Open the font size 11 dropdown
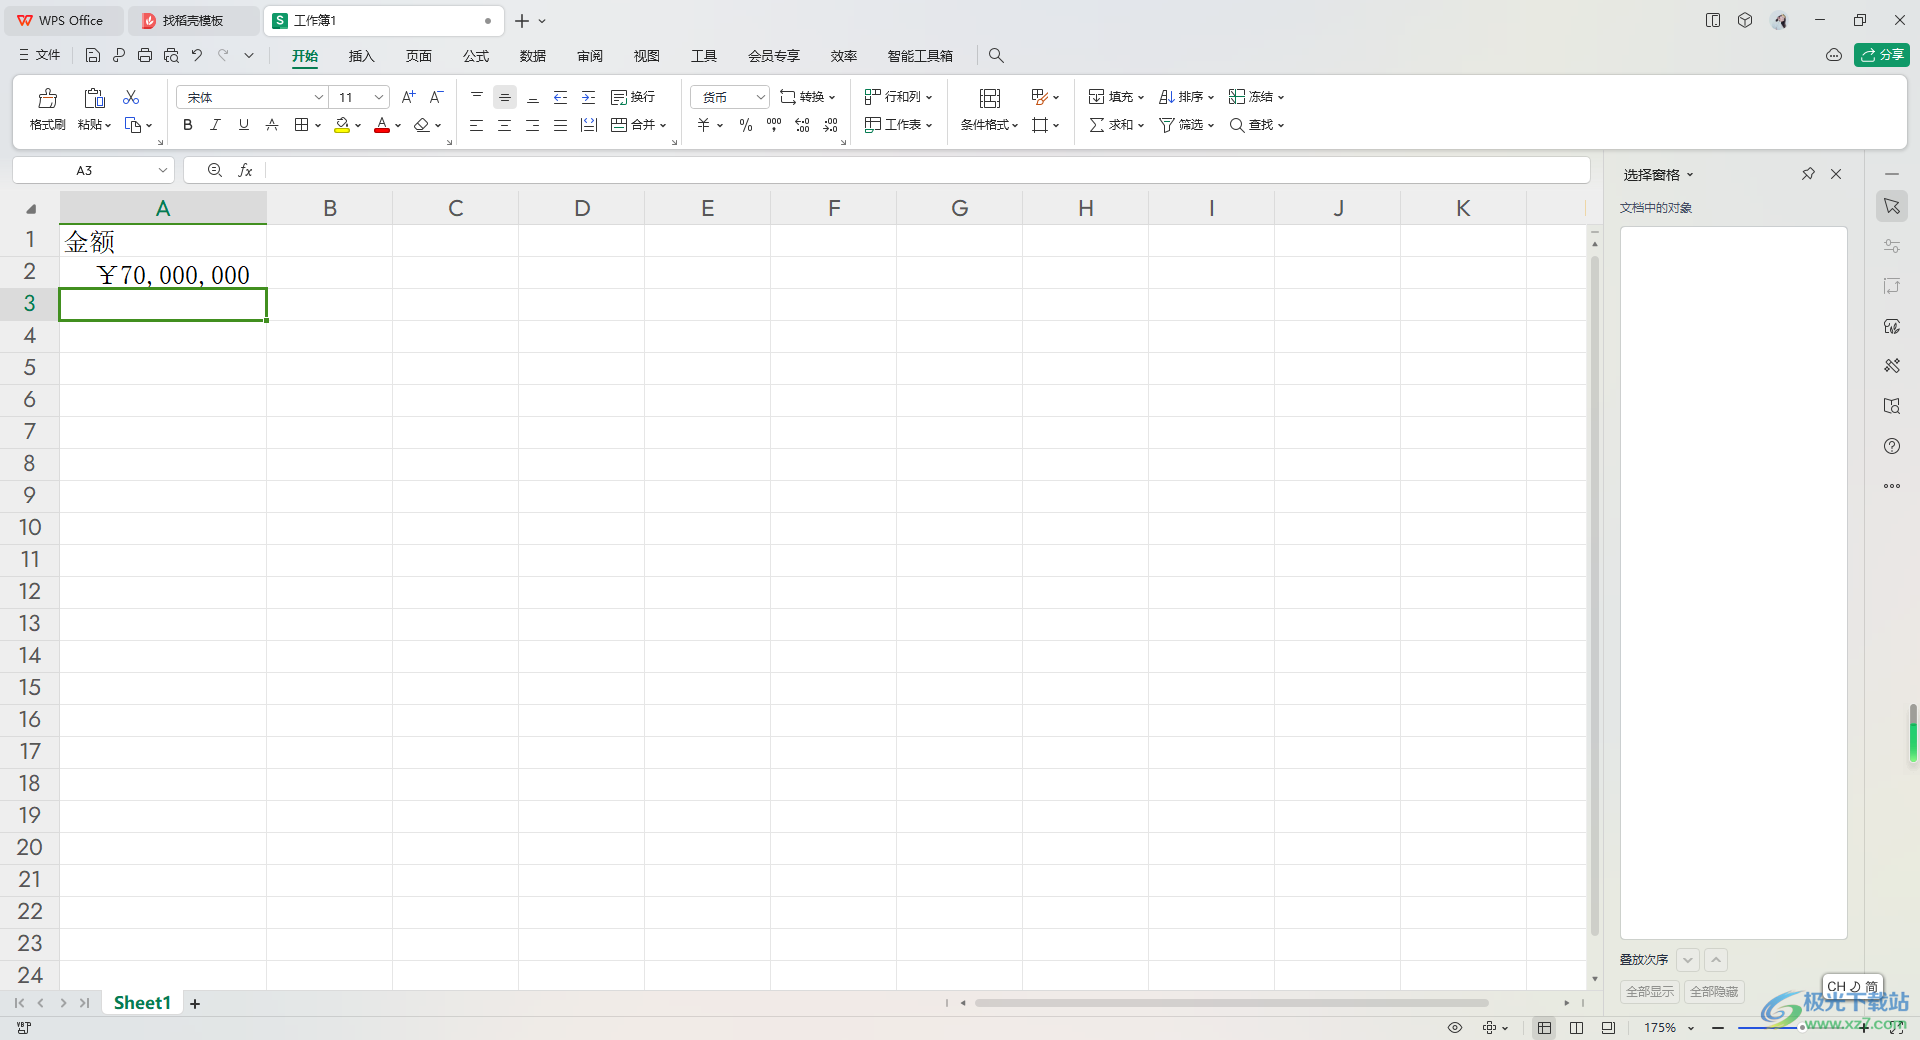Screen dimensions: 1920x1040 coord(379,97)
